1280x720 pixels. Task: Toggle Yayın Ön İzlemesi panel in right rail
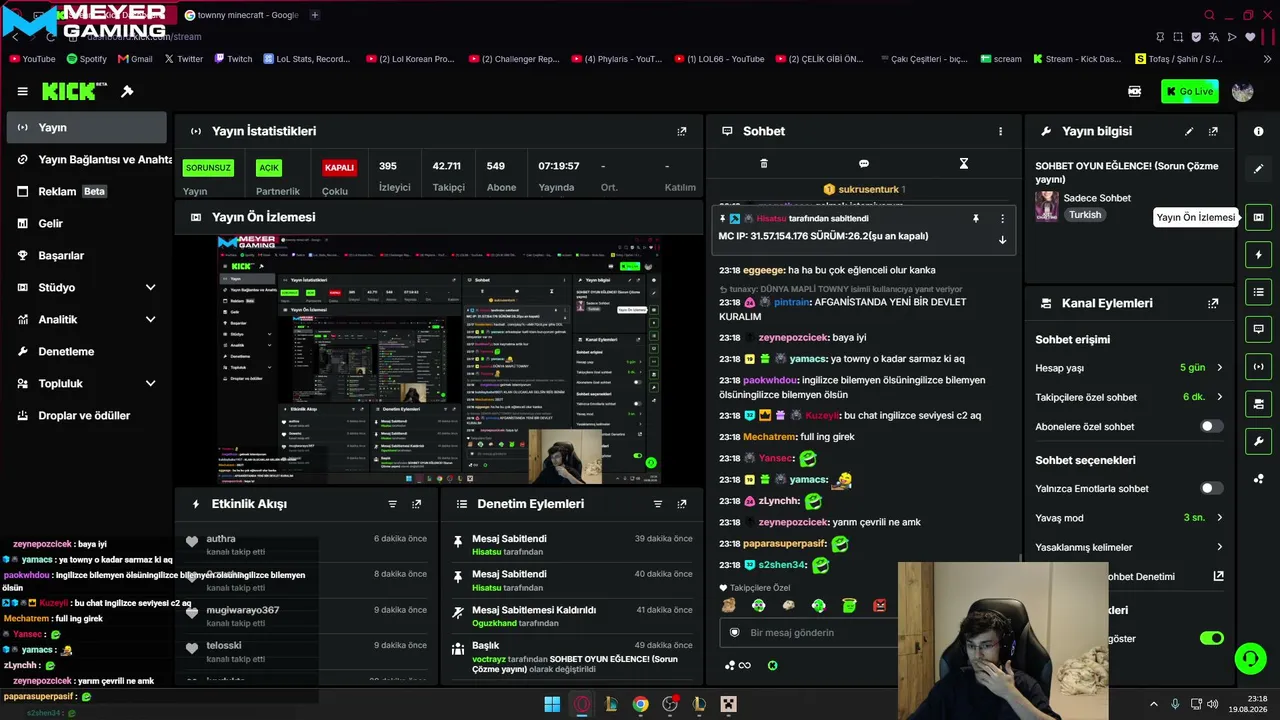[1258, 217]
